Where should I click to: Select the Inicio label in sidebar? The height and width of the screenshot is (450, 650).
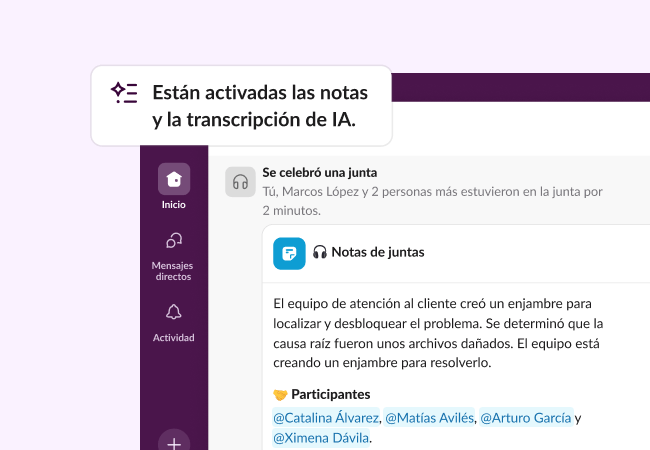tap(174, 205)
